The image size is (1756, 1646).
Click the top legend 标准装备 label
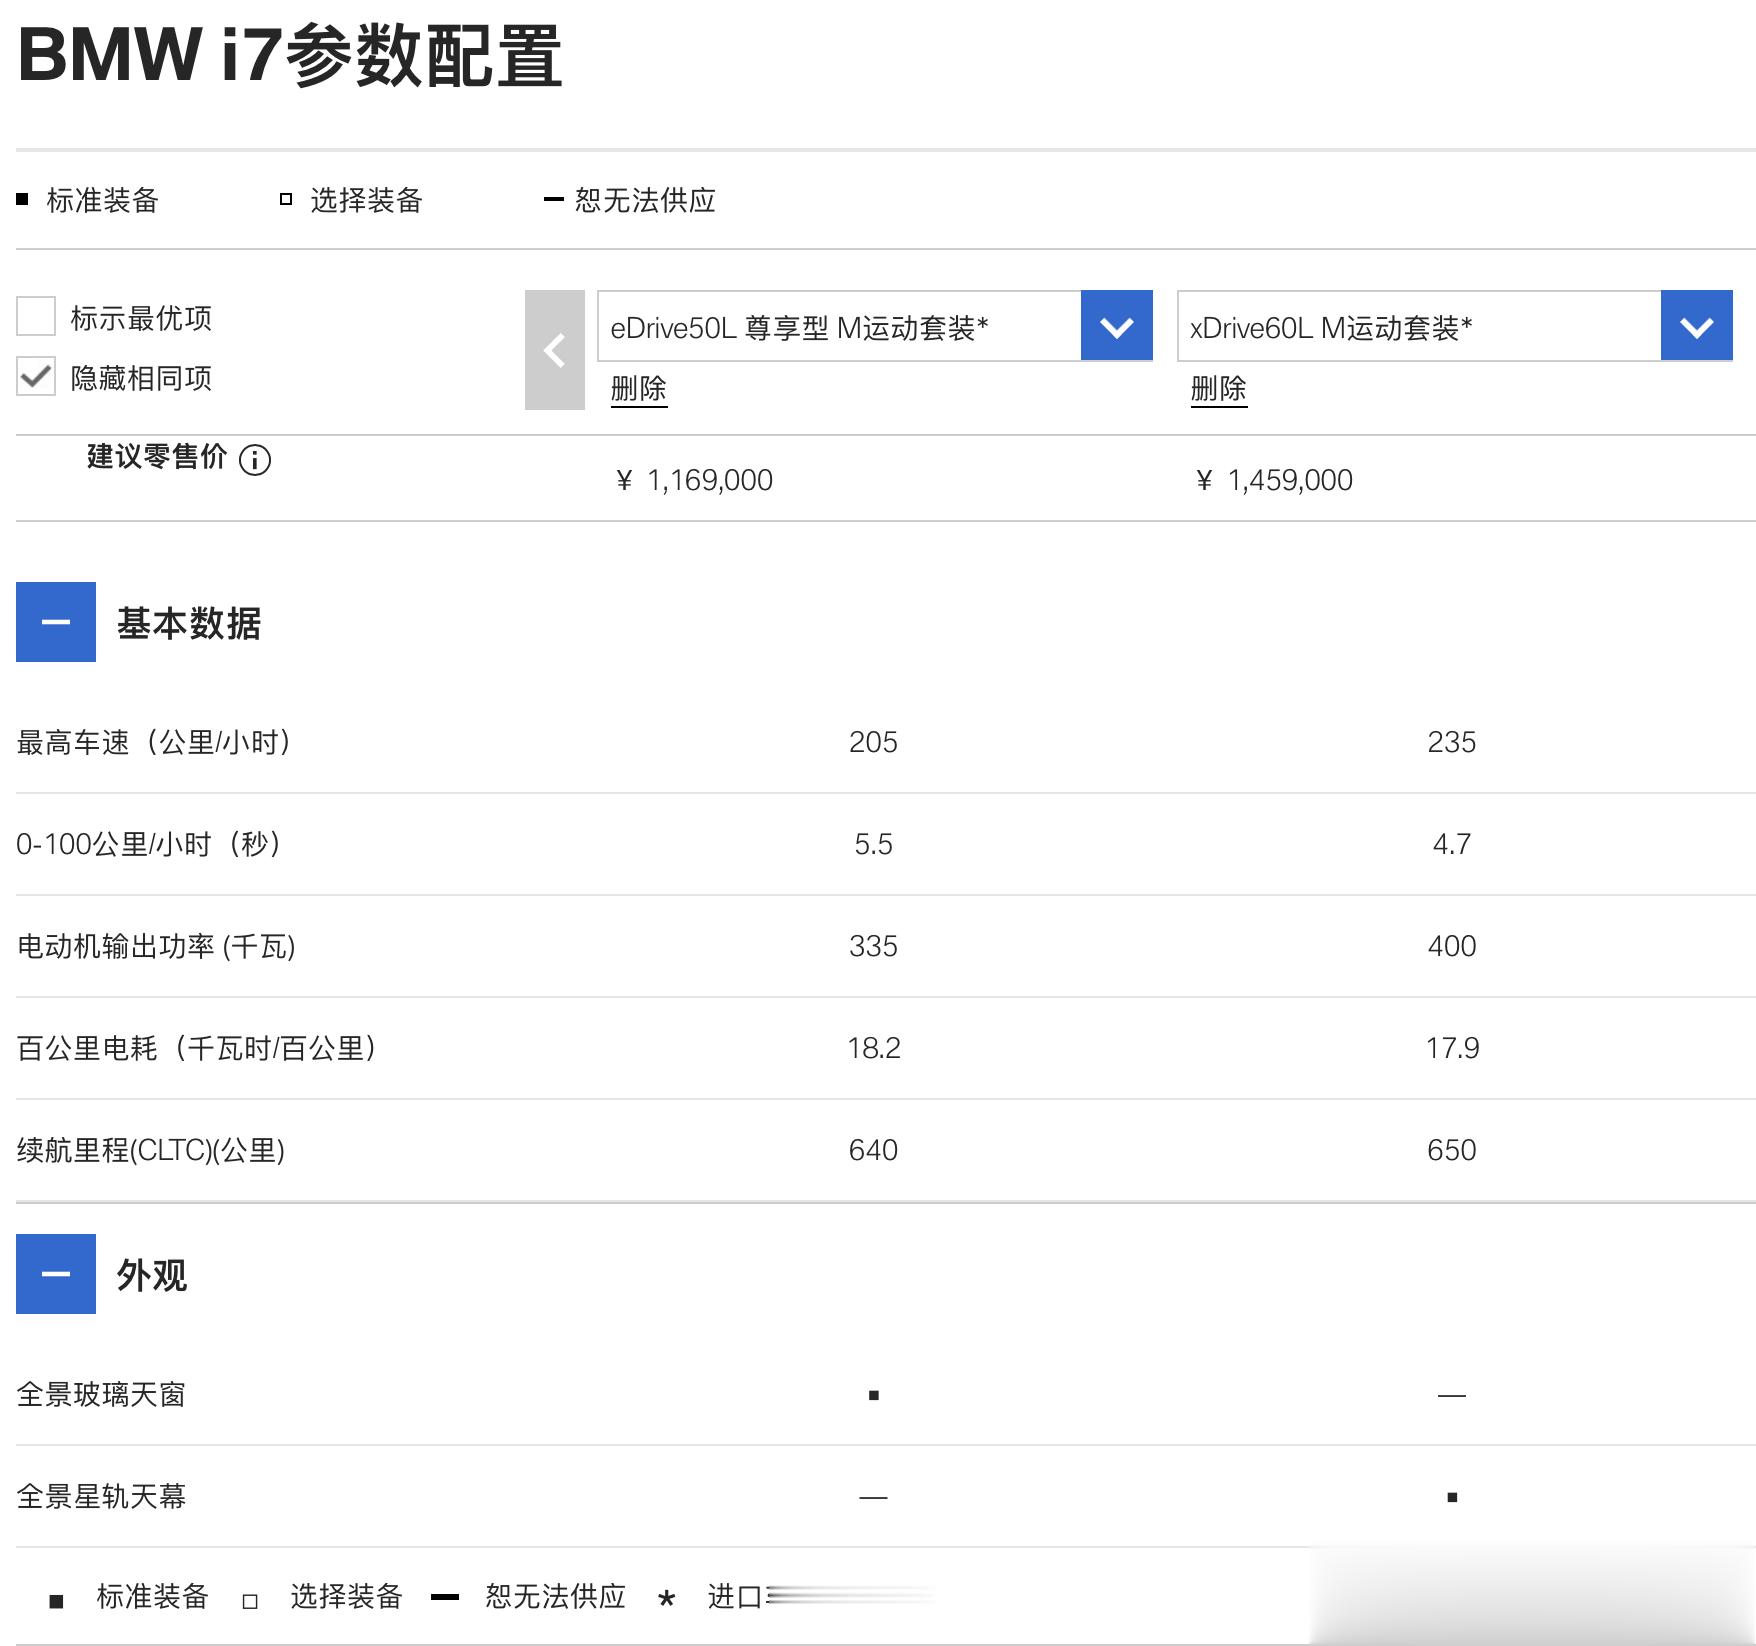pos(103,200)
